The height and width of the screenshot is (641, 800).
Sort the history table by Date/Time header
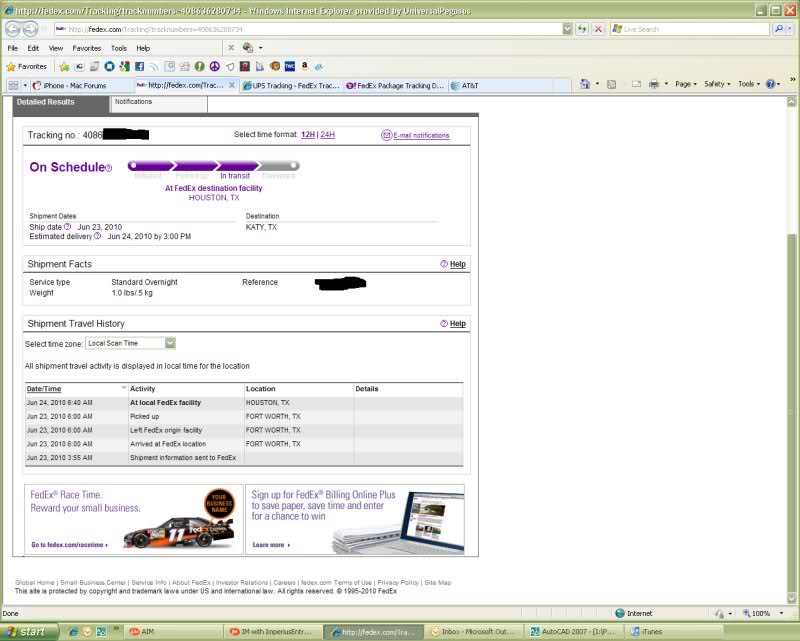(x=44, y=389)
